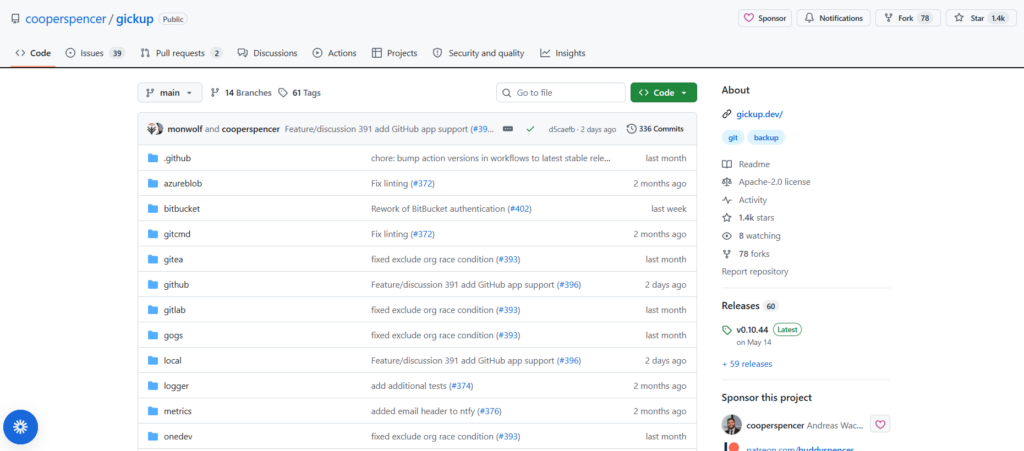
Task: View 61 Tags
Action: pyautogui.click(x=300, y=93)
